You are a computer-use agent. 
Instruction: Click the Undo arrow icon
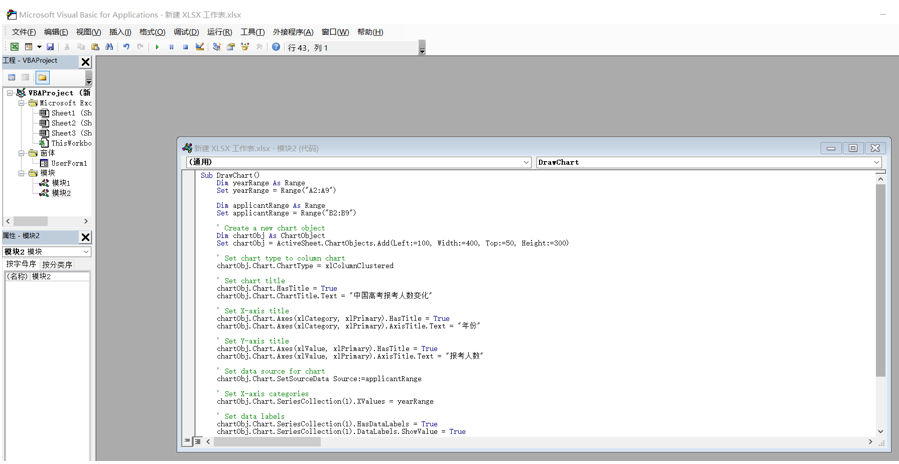coord(126,47)
